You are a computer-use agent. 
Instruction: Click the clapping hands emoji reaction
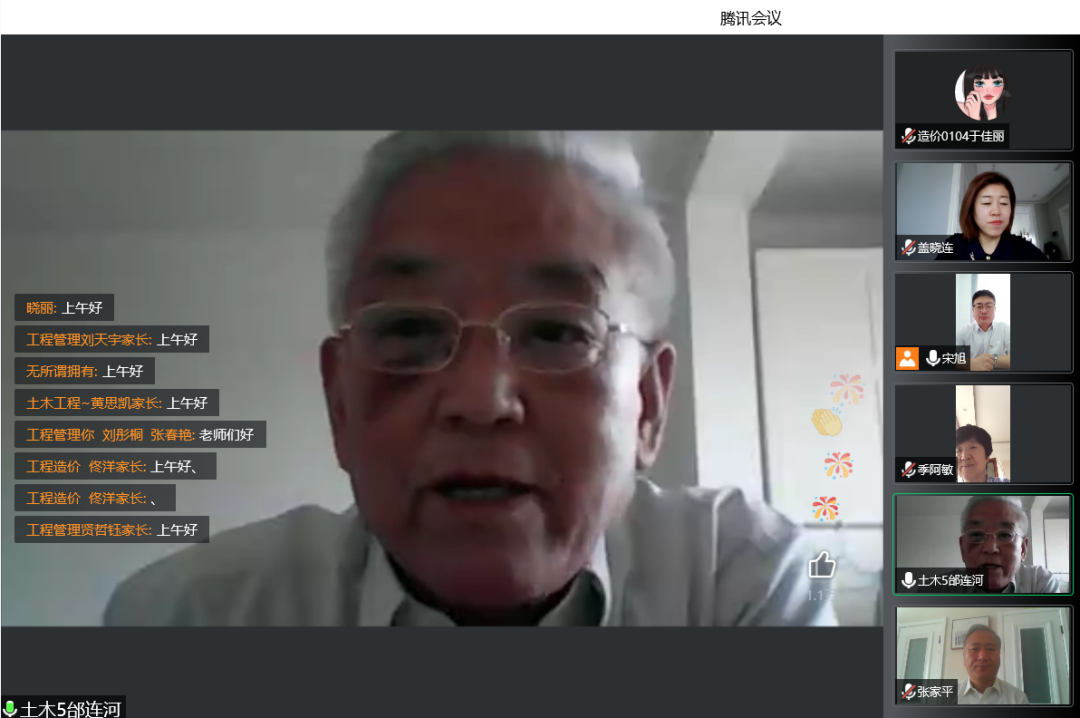point(826,422)
